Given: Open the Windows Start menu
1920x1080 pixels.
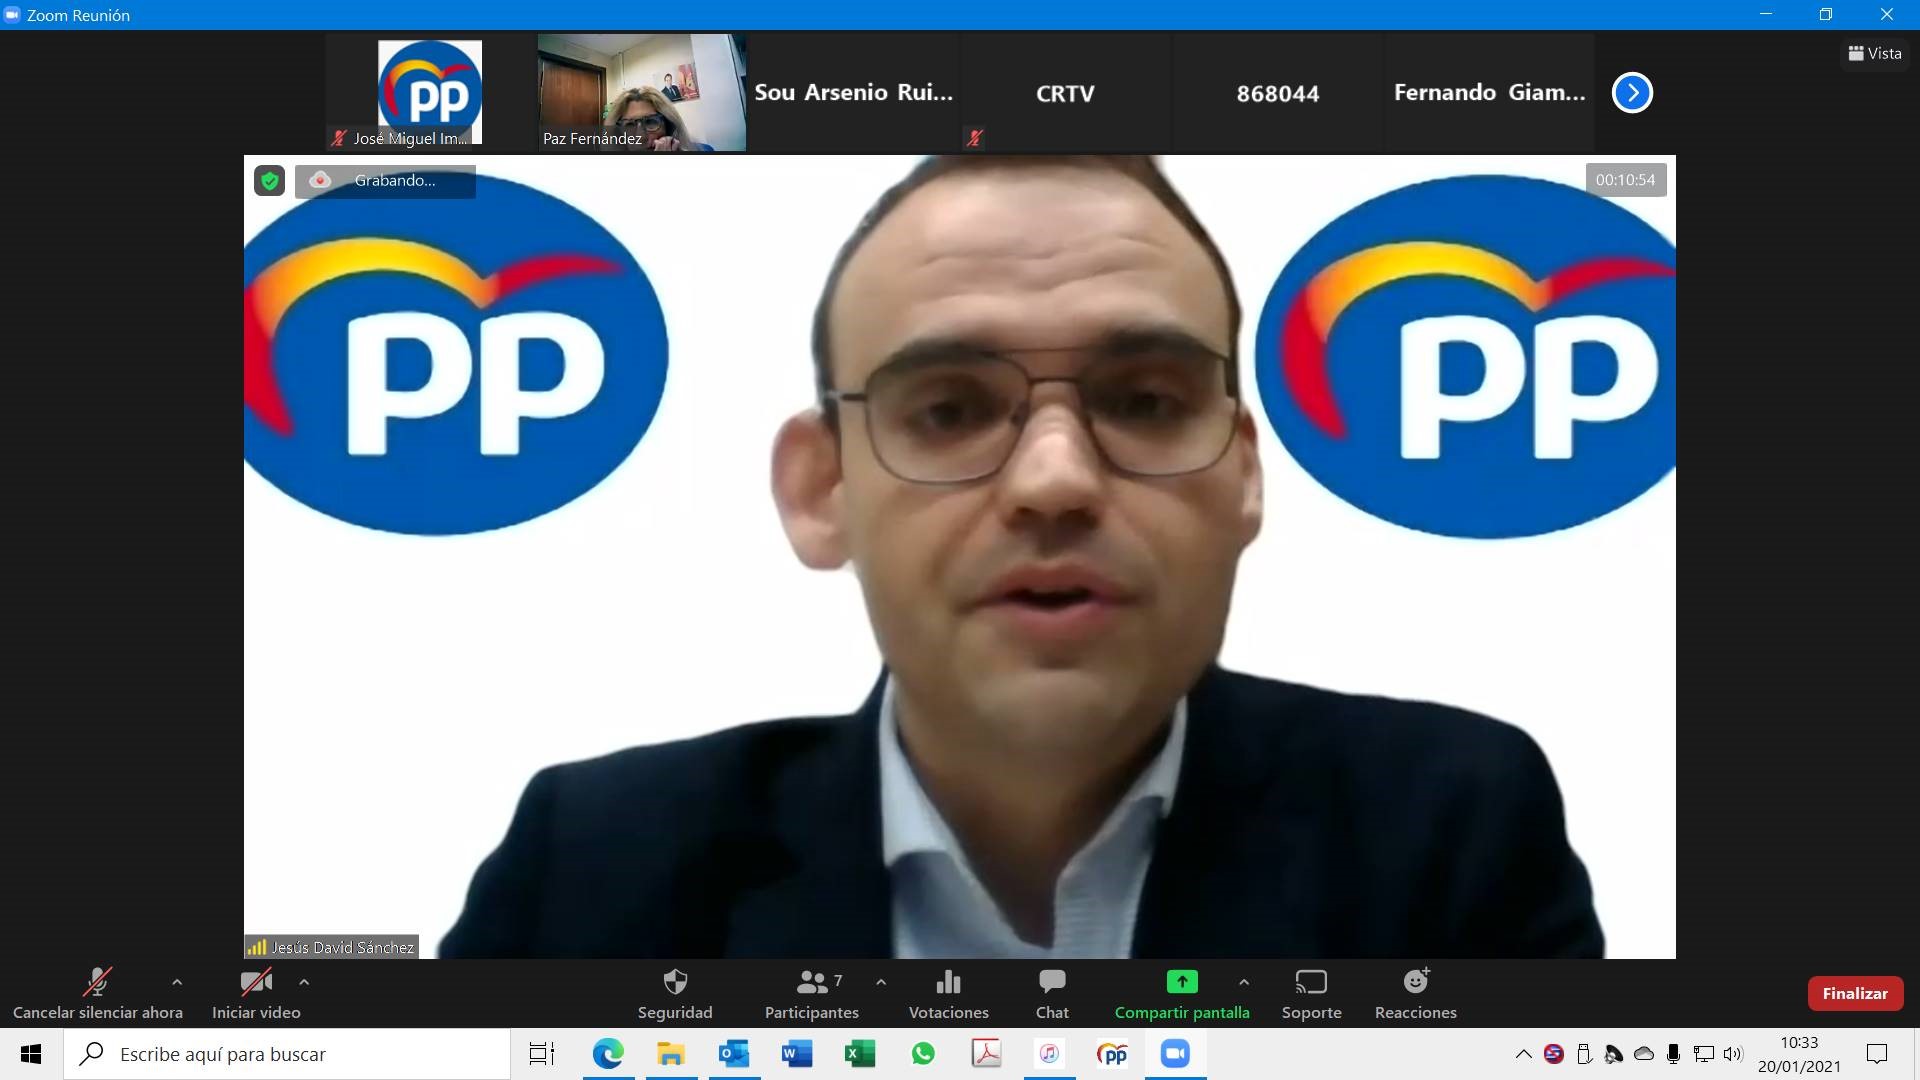Looking at the screenshot, I should [x=31, y=1054].
